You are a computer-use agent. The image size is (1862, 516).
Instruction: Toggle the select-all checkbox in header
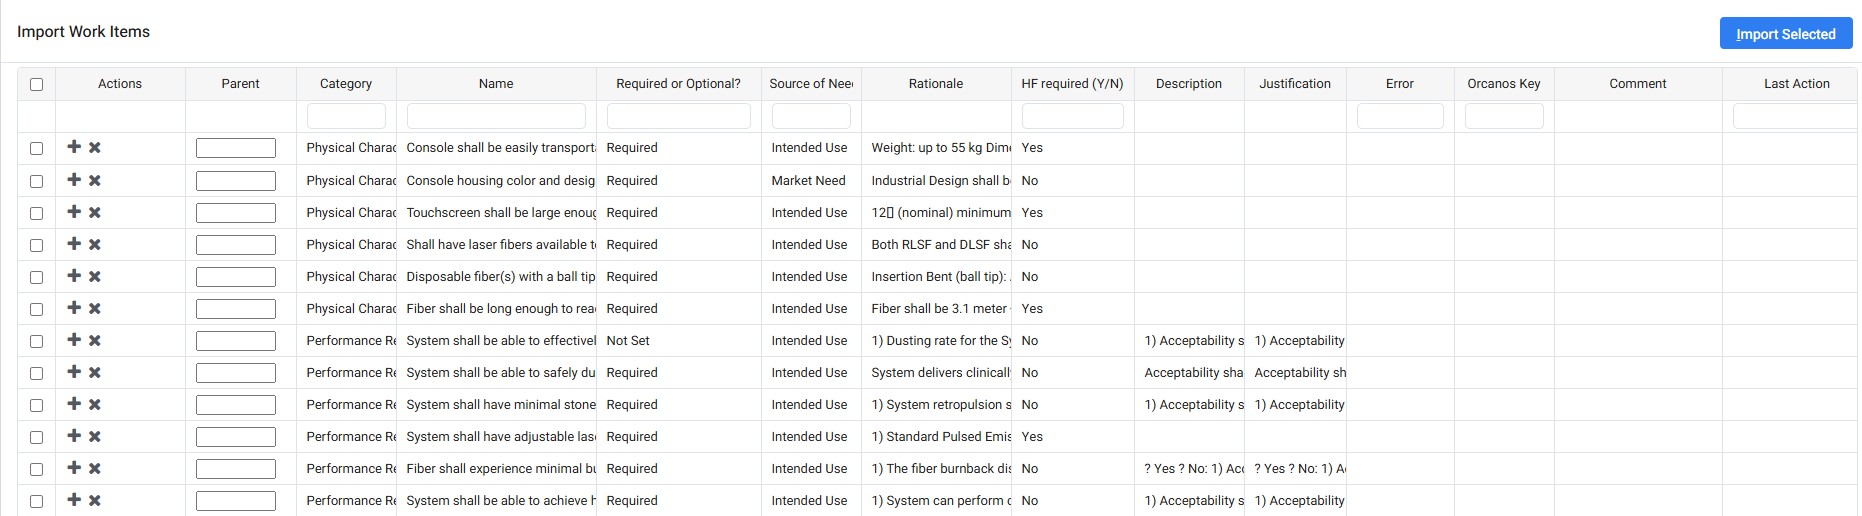pyautogui.click(x=37, y=84)
